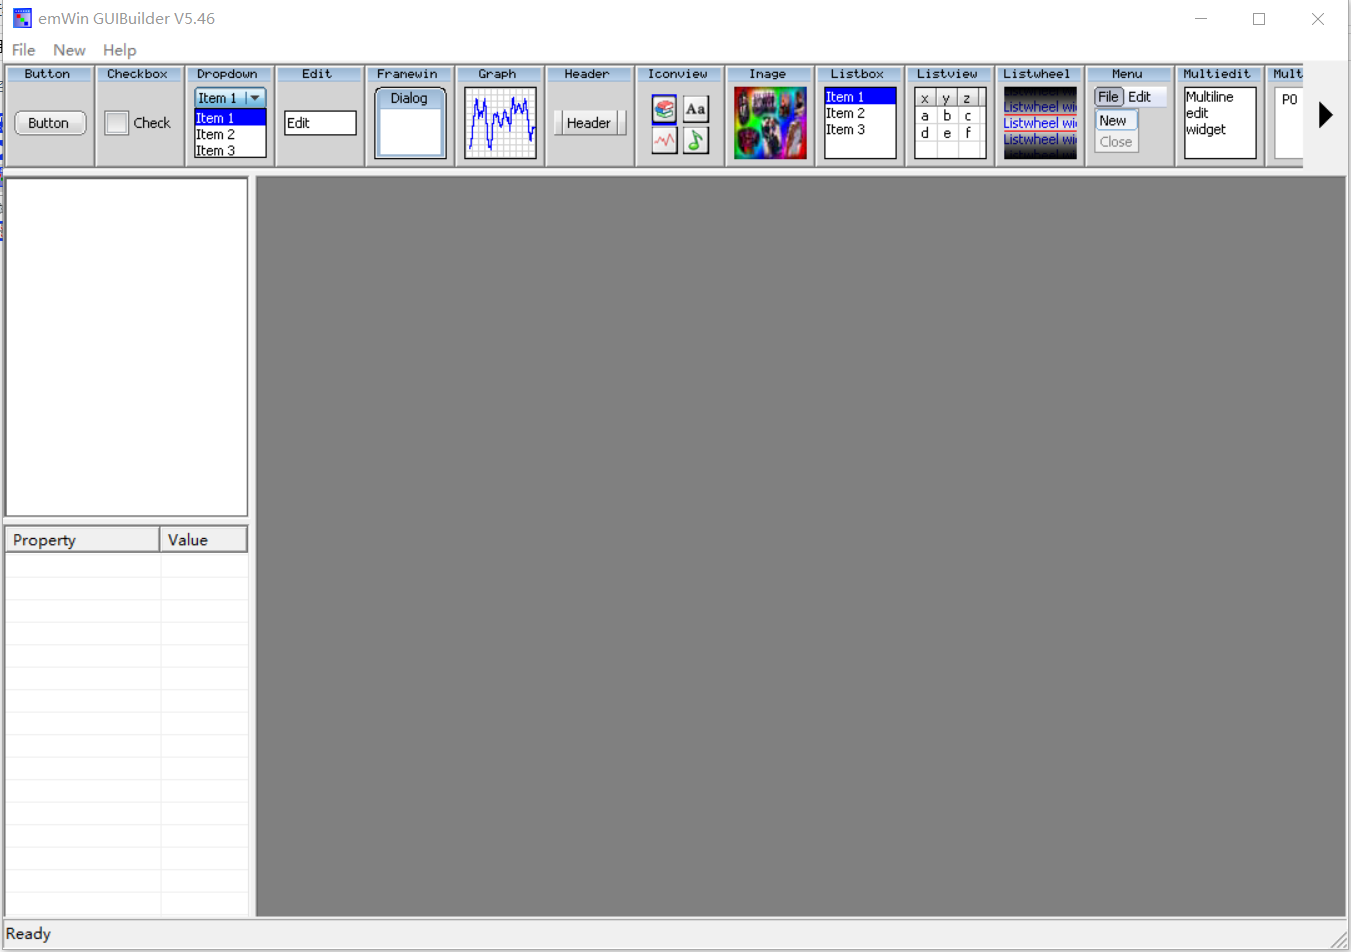
Task: Open the Help menu
Action: pos(119,50)
